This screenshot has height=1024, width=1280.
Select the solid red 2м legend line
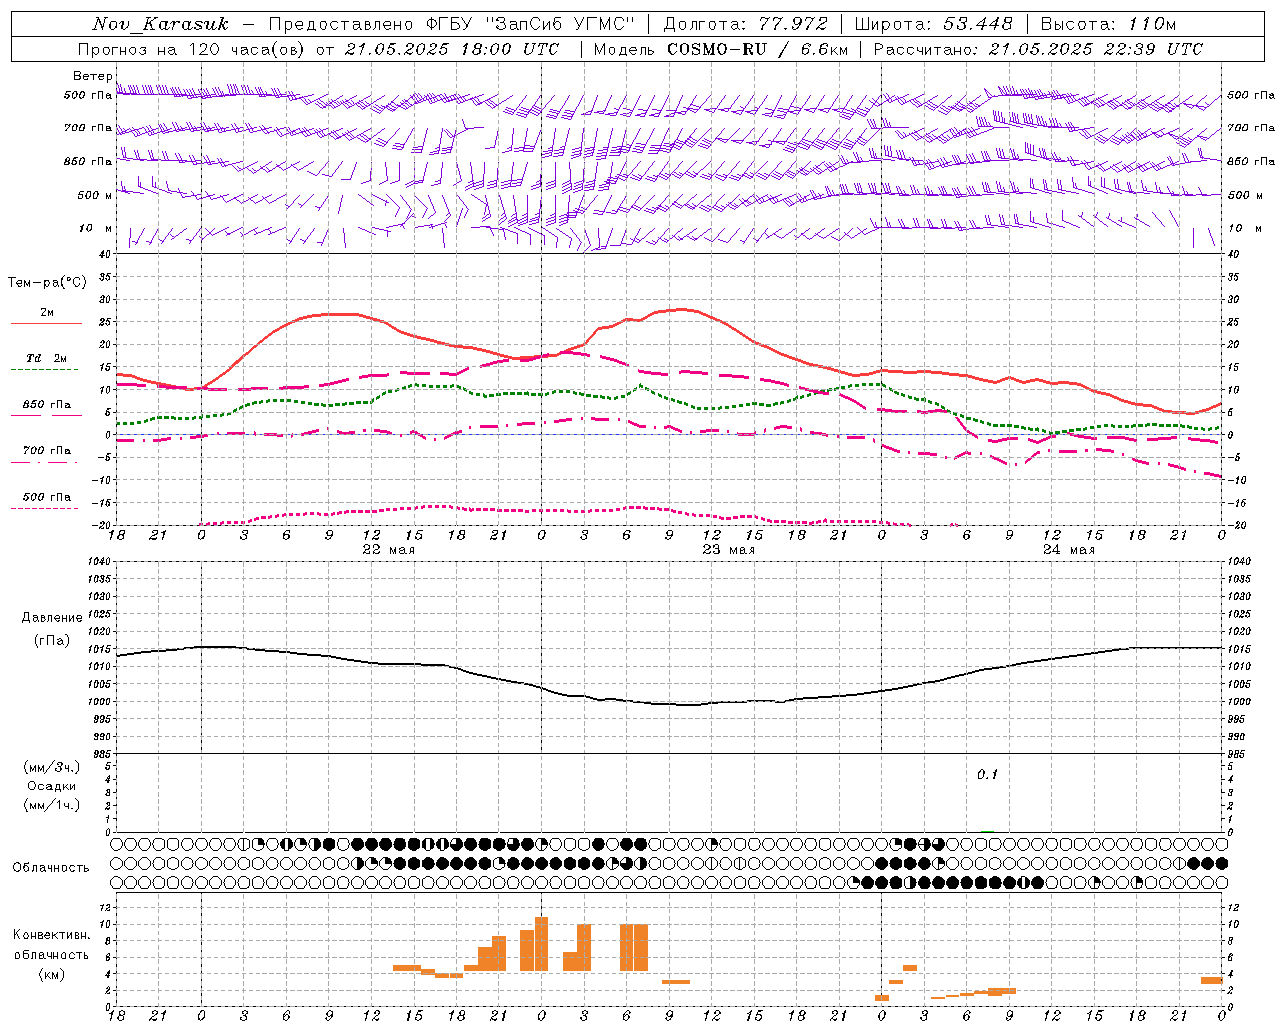(x=46, y=323)
